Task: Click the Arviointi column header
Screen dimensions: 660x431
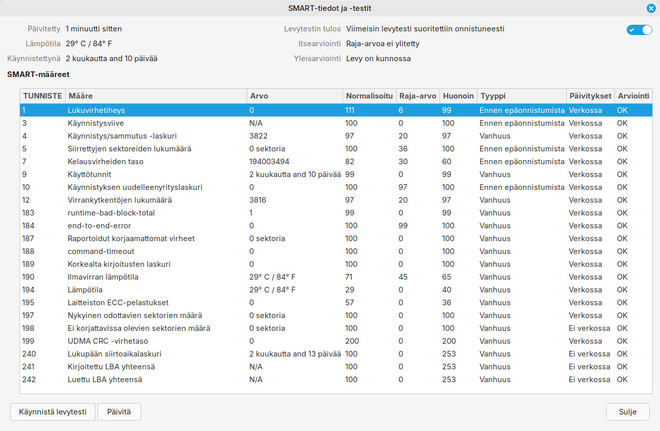Action: coord(633,96)
